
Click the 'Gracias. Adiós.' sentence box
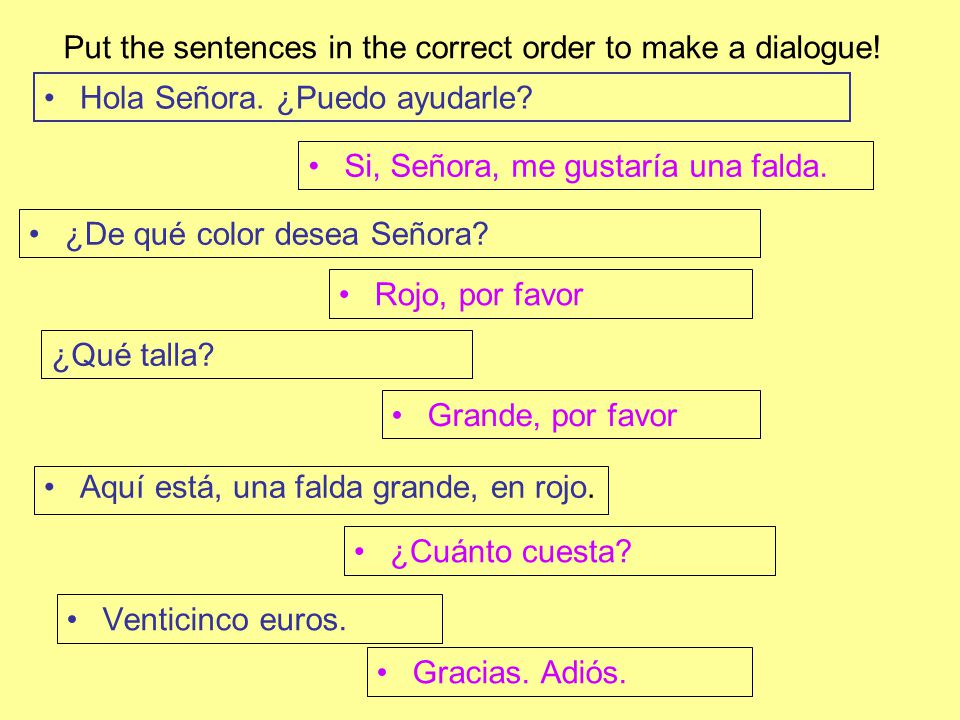pos(560,672)
